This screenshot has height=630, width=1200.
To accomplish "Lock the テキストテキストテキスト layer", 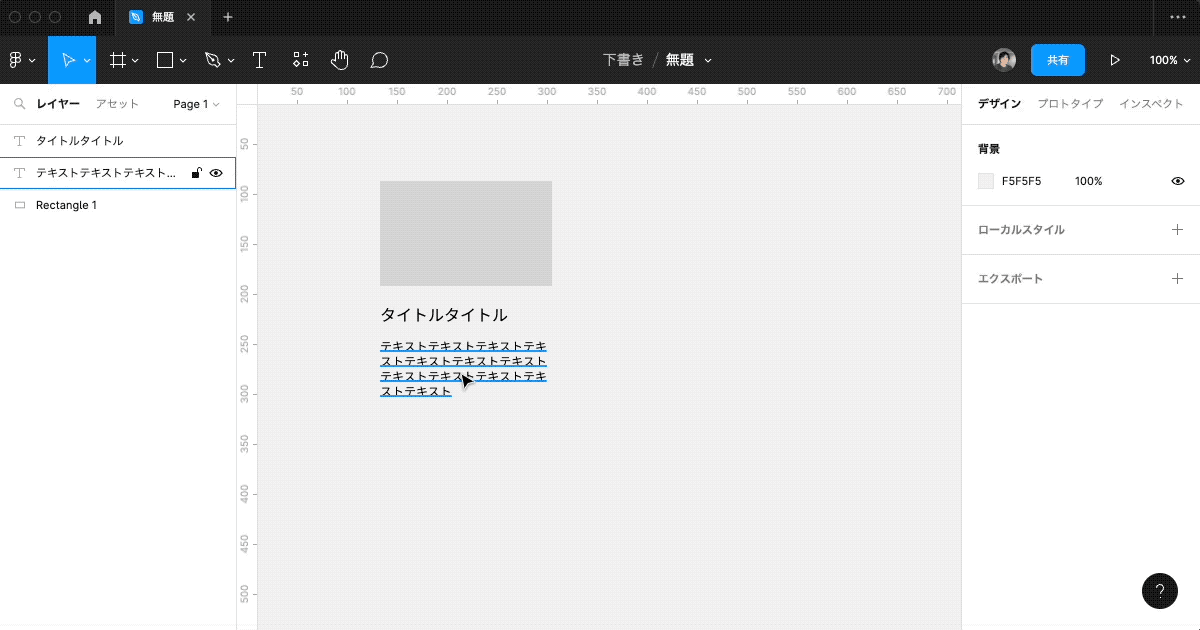I will 196,172.
